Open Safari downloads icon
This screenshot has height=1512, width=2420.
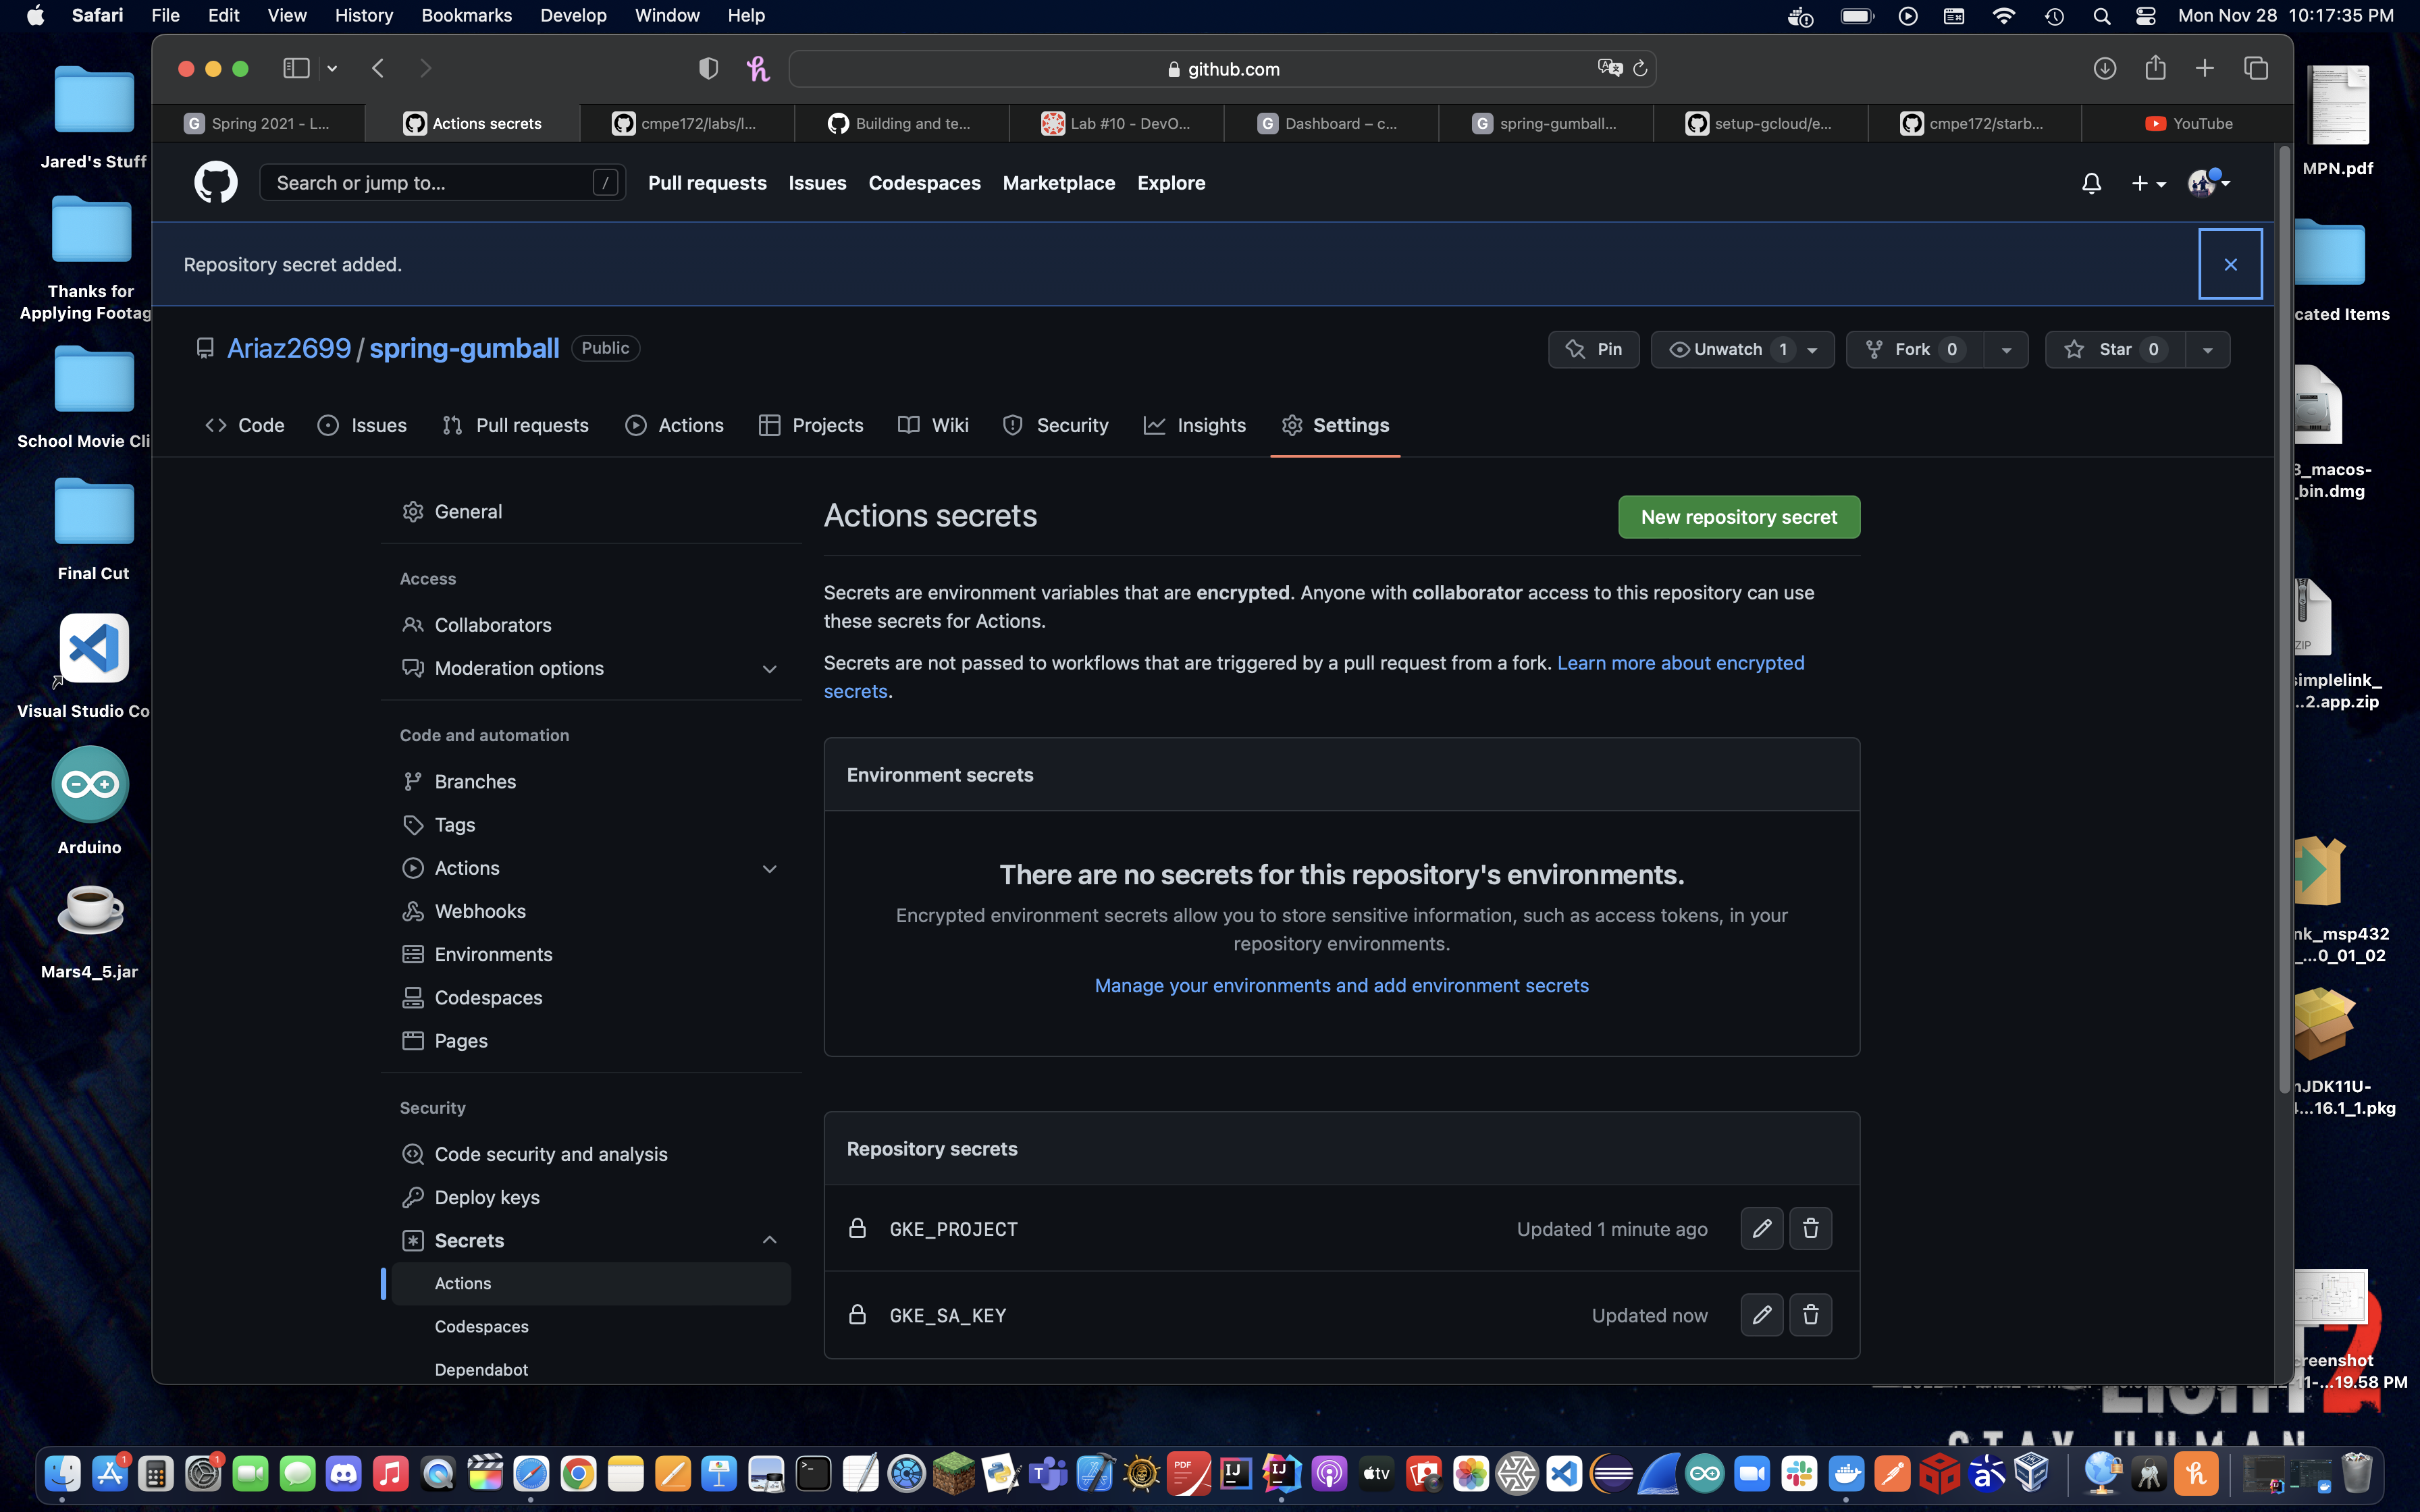click(x=2104, y=68)
